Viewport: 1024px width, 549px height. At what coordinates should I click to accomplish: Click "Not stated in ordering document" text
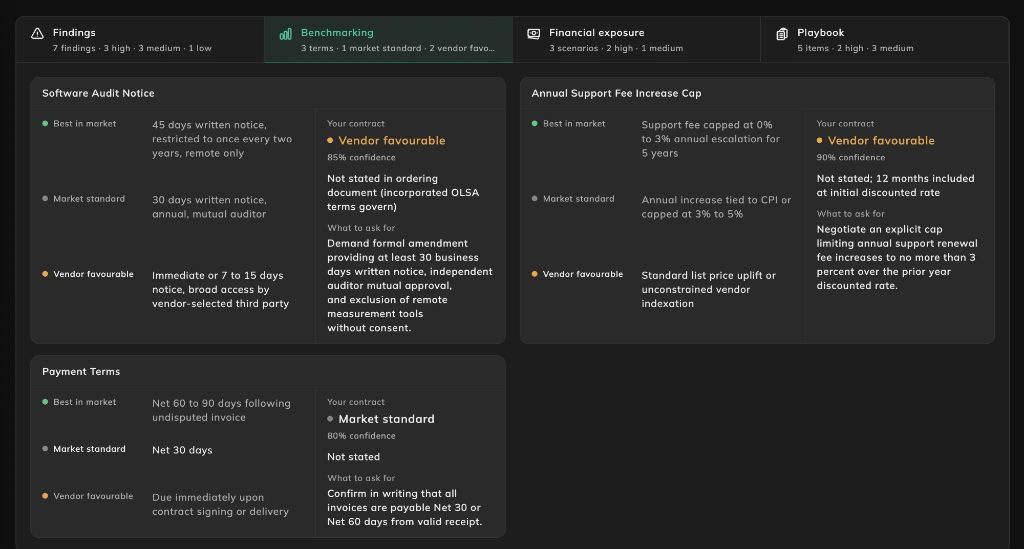403,193
